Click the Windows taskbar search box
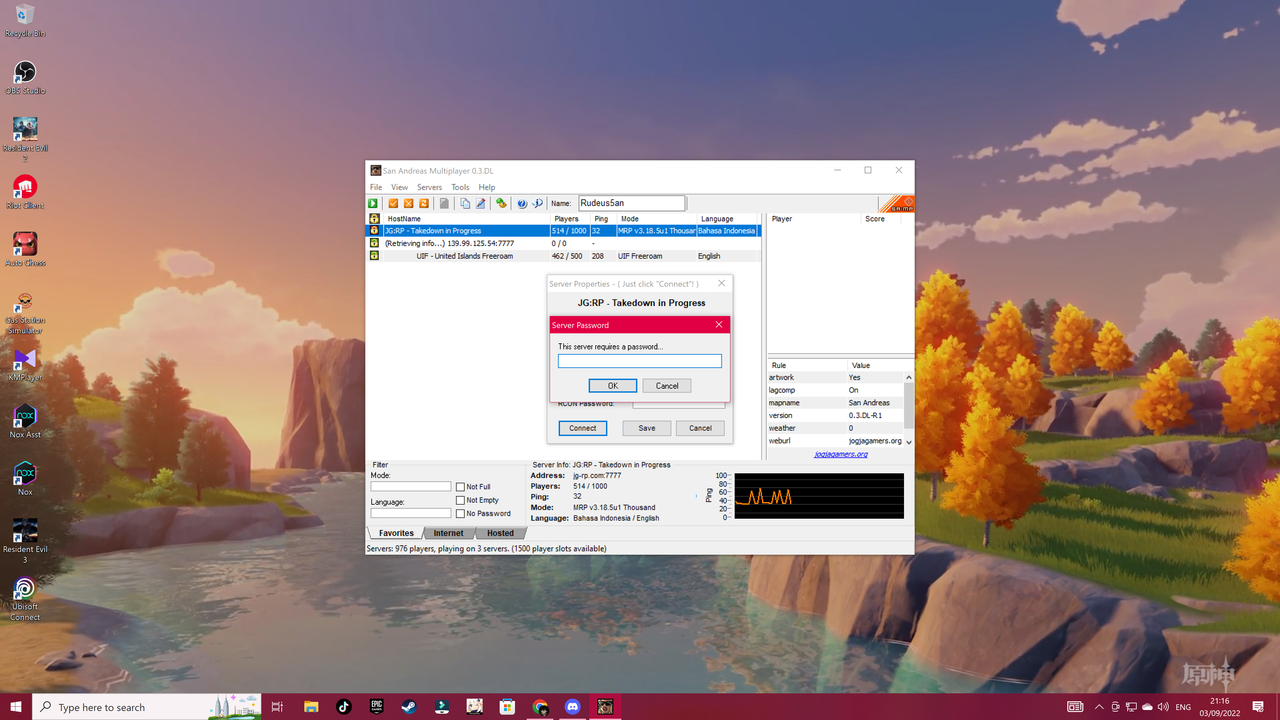 pyautogui.click(x=147, y=707)
